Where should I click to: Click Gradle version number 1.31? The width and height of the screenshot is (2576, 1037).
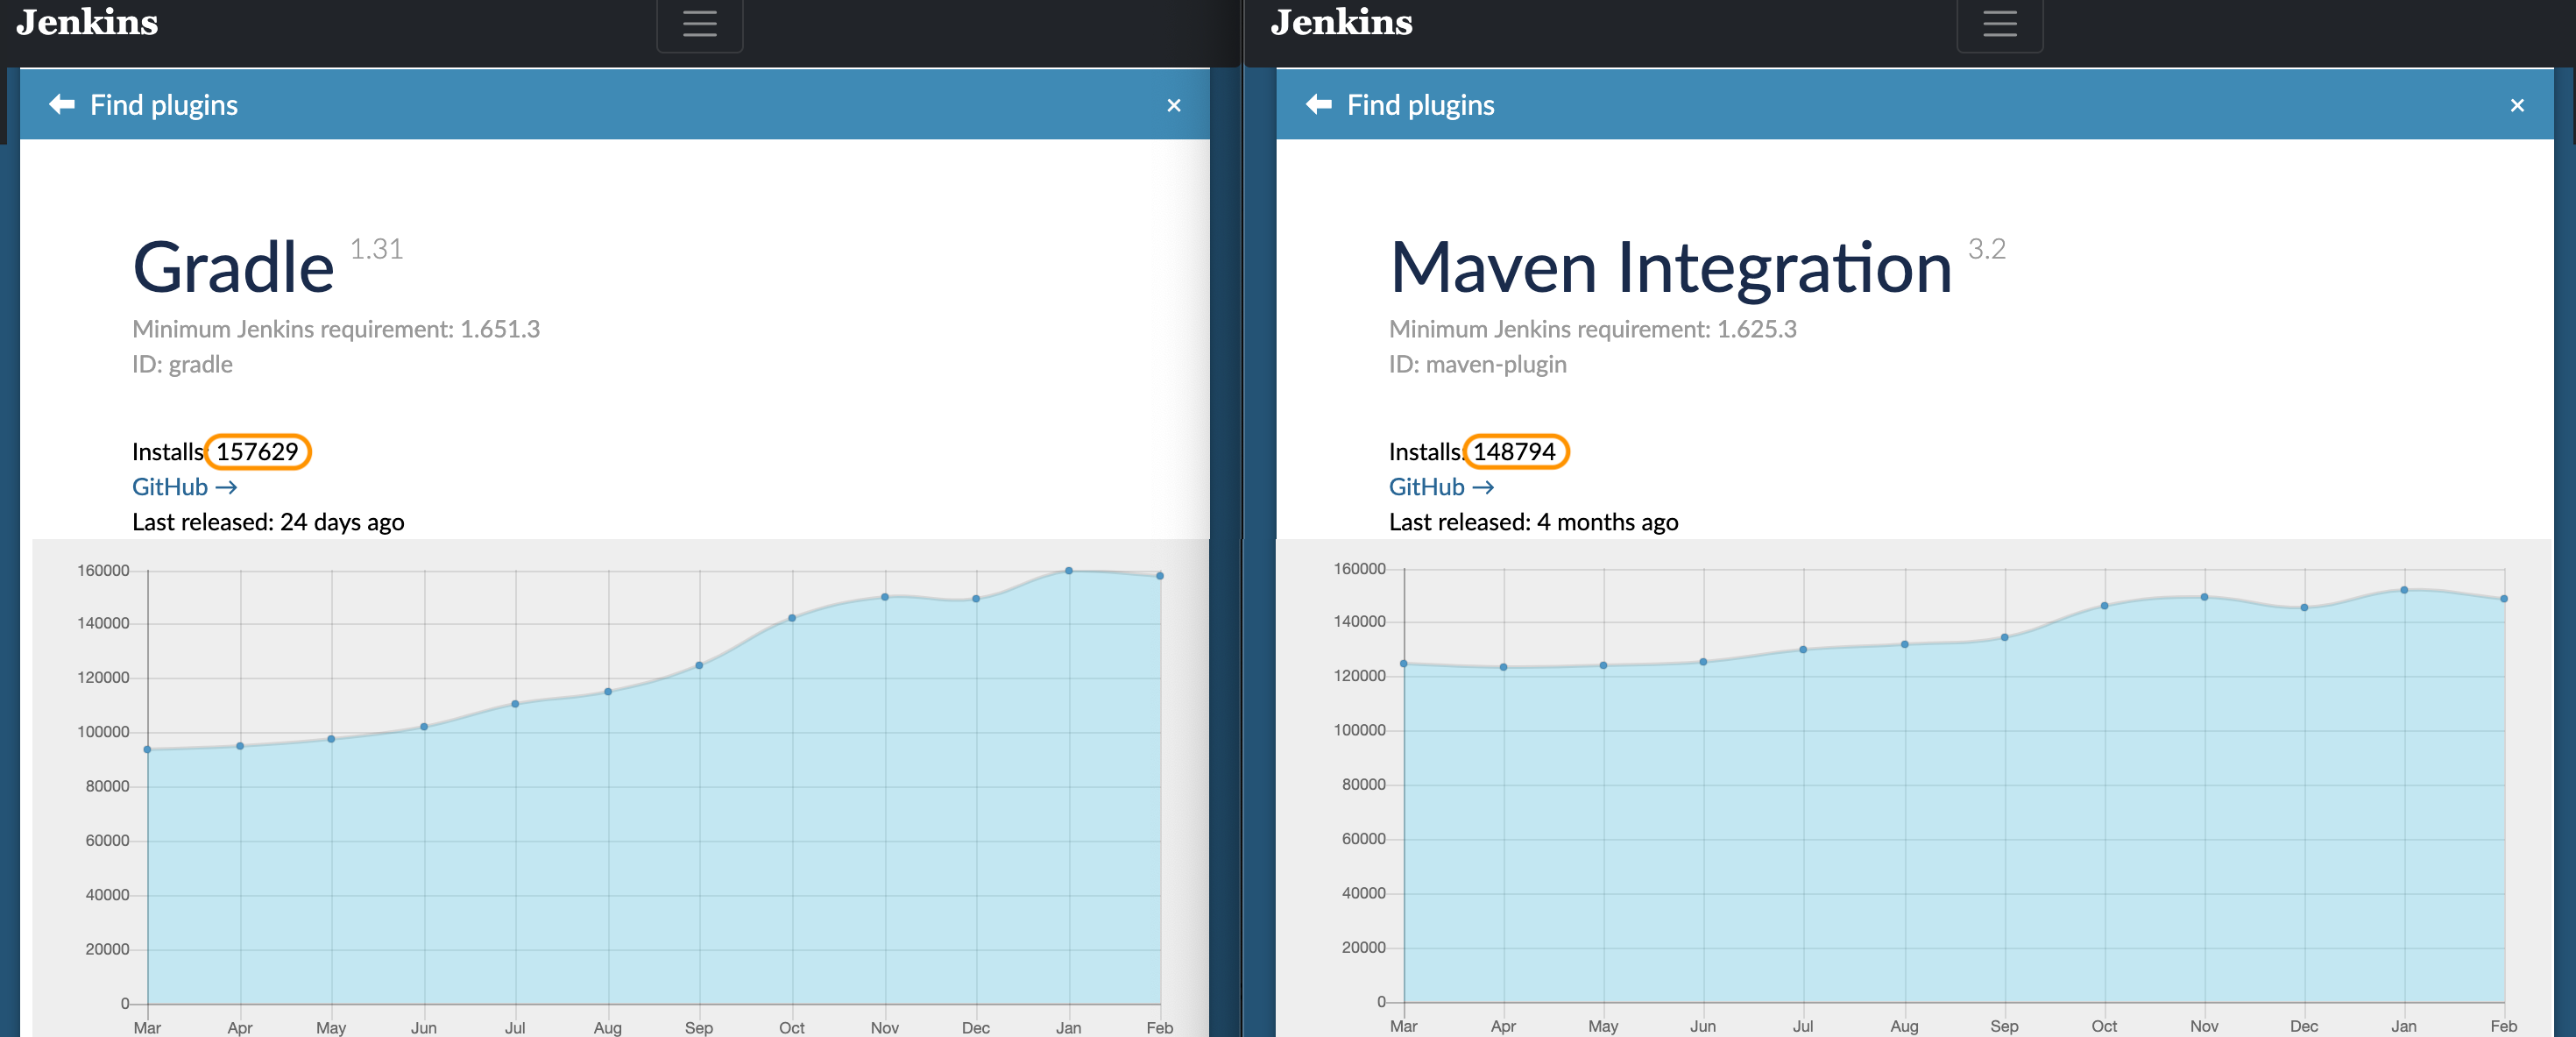[x=376, y=249]
